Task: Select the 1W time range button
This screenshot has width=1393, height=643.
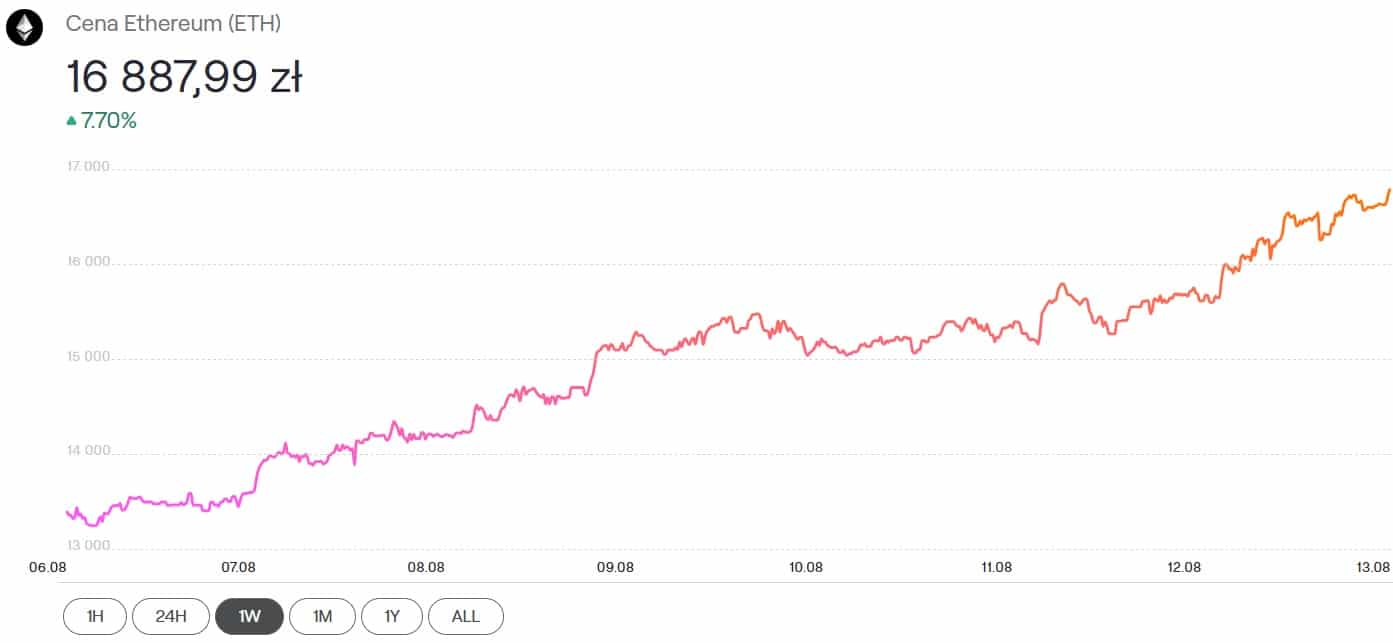Action: click(249, 616)
